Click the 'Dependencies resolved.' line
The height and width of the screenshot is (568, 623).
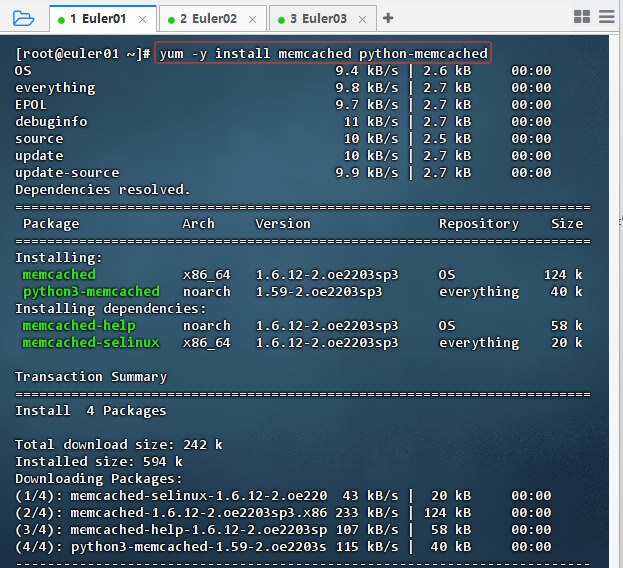tap(103, 189)
